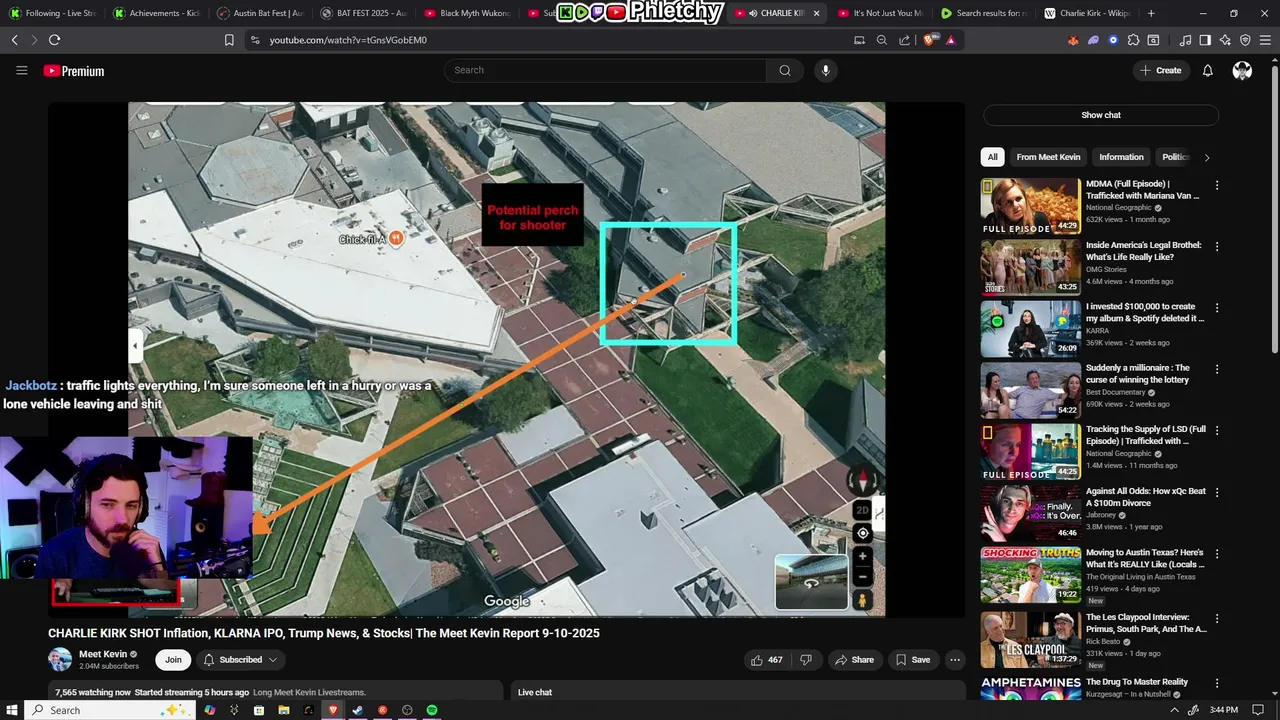Click the Windows taskbar Search box

[x=110, y=710]
